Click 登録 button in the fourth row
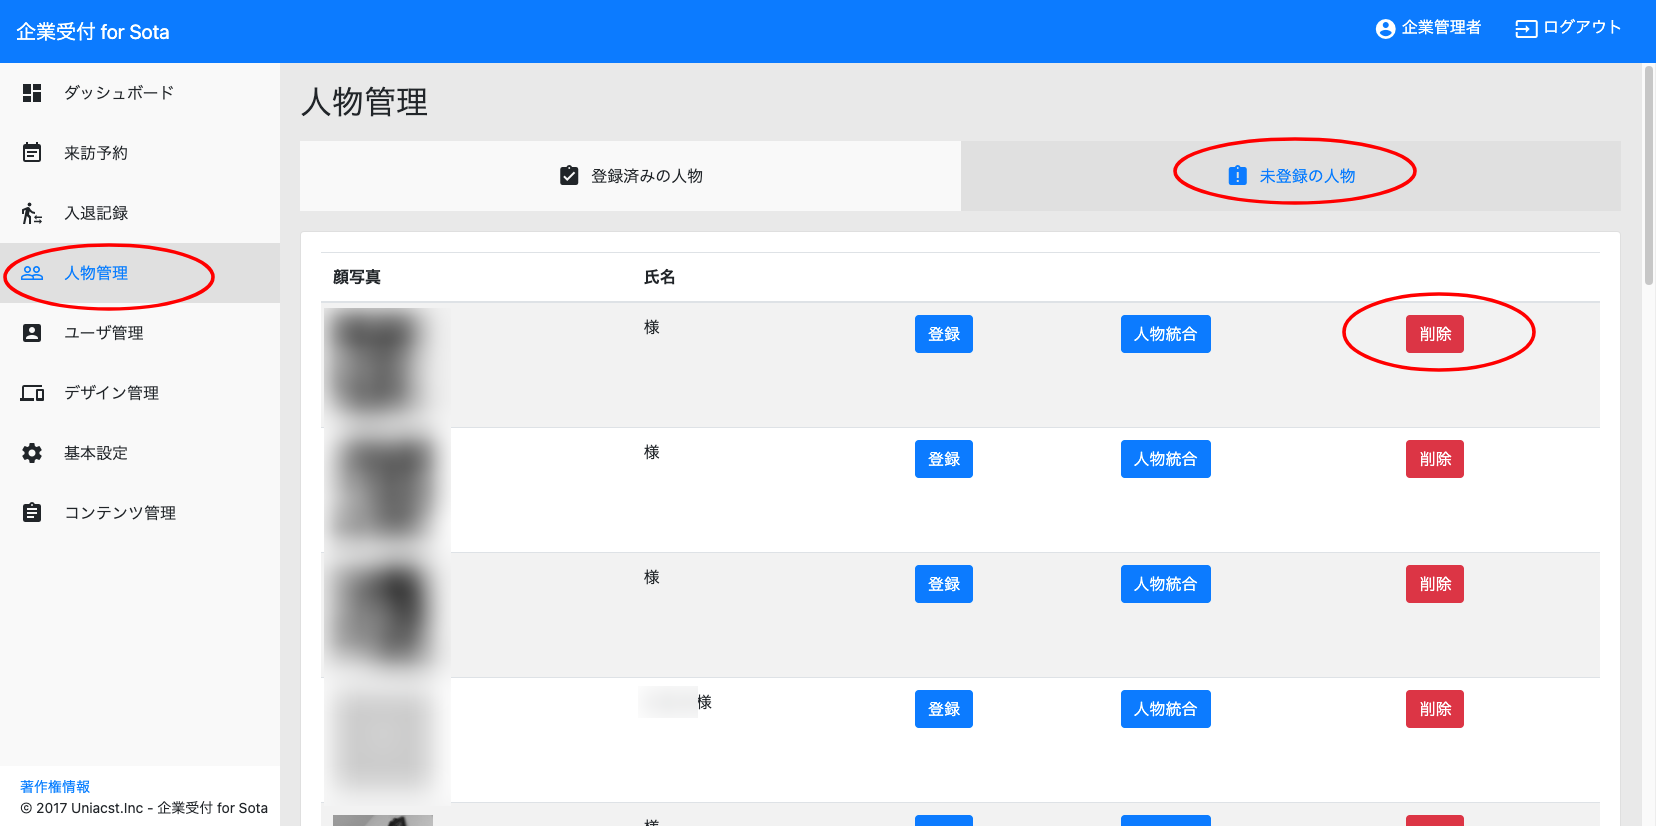 pos(944,709)
